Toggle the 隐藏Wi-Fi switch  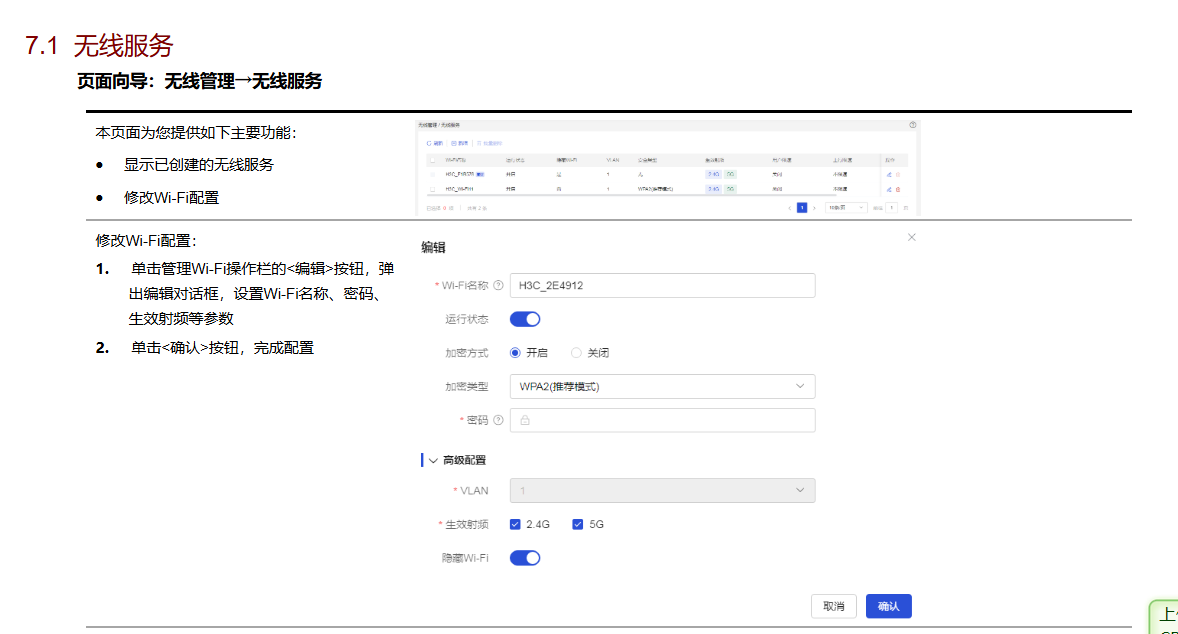pos(525,558)
